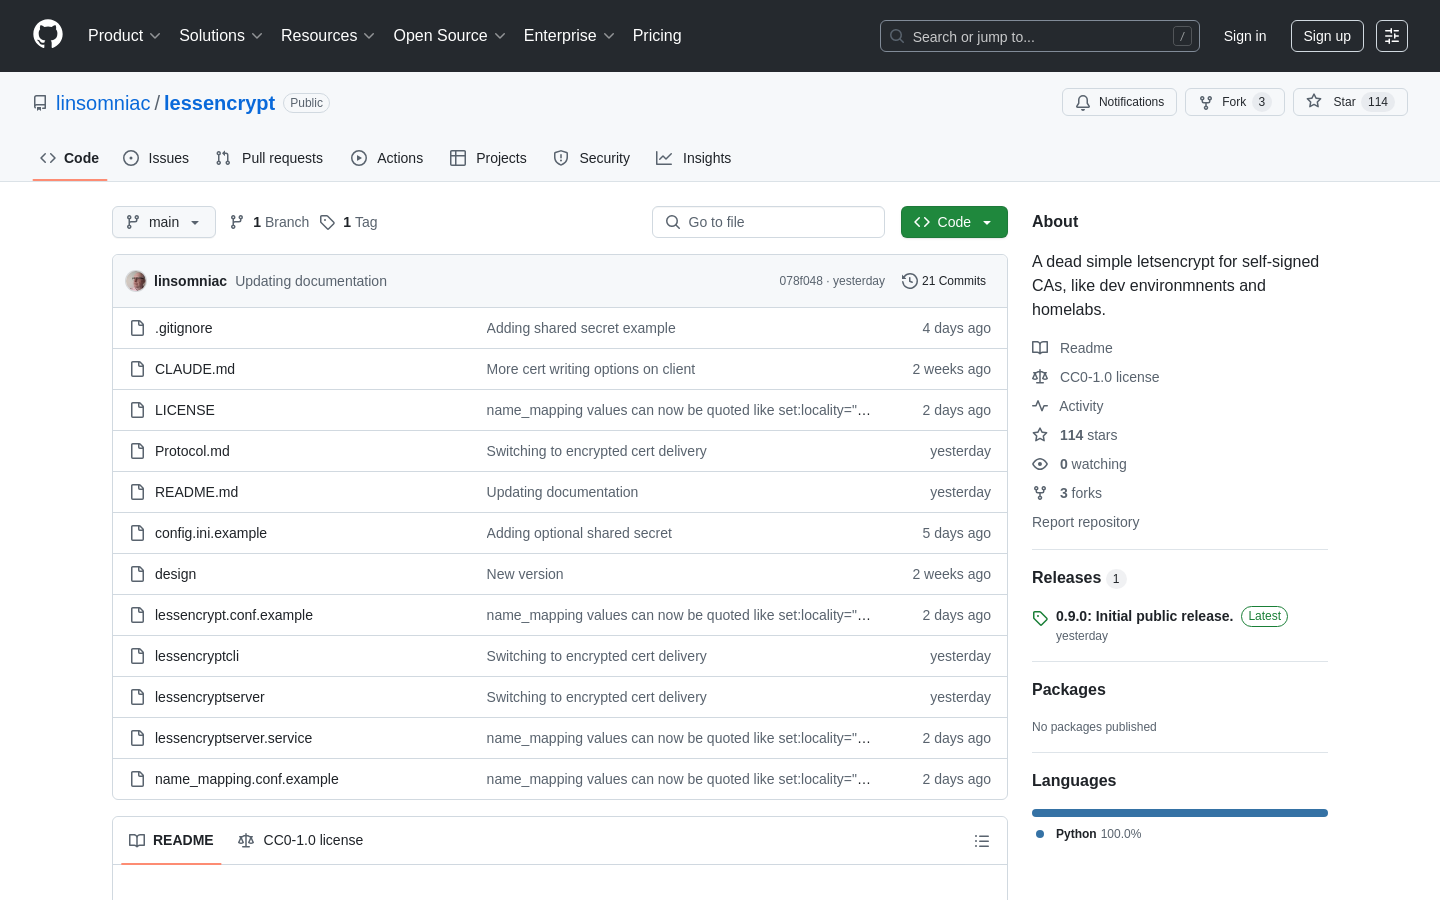Click the pulse icon beside Activity
Screen dimensions: 1440x900
click(x=1040, y=406)
